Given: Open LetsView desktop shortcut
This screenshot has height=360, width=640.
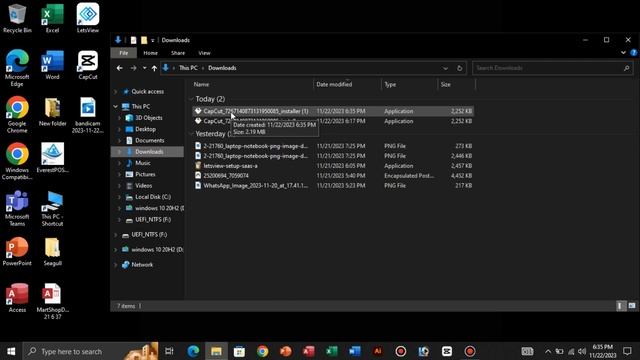Looking at the screenshot, I should pyautogui.click(x=88, y=18).
